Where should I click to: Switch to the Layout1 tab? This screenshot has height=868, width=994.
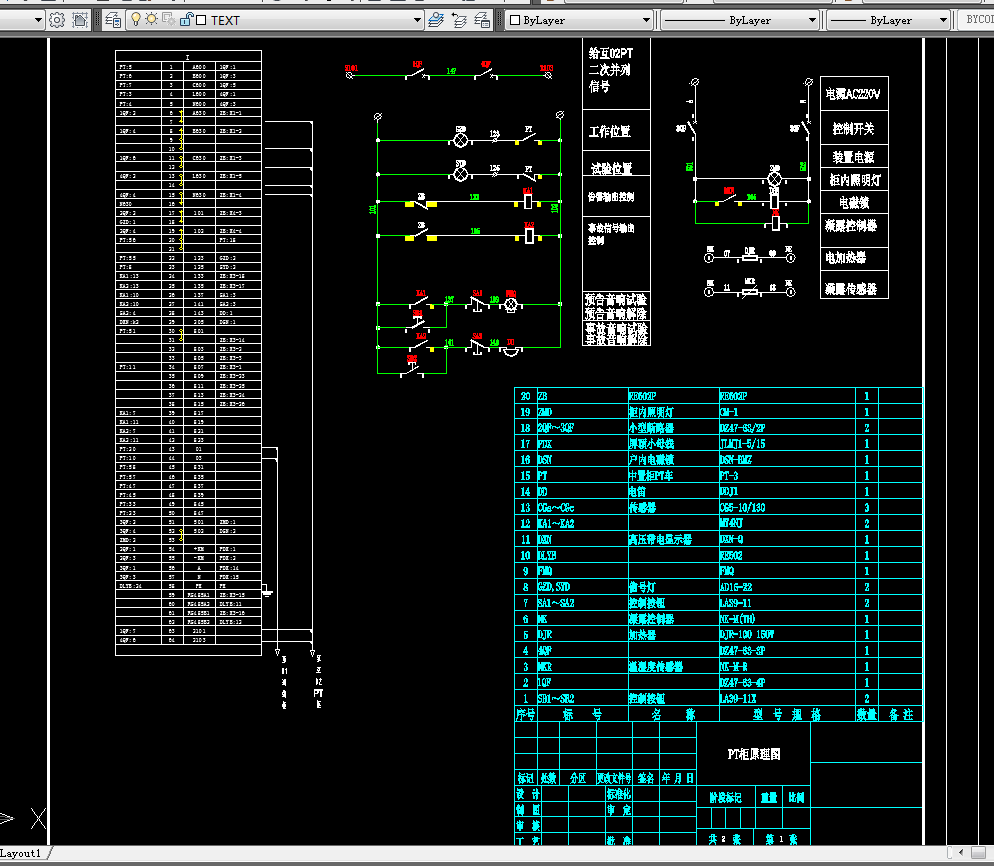[x=21, y=853]
